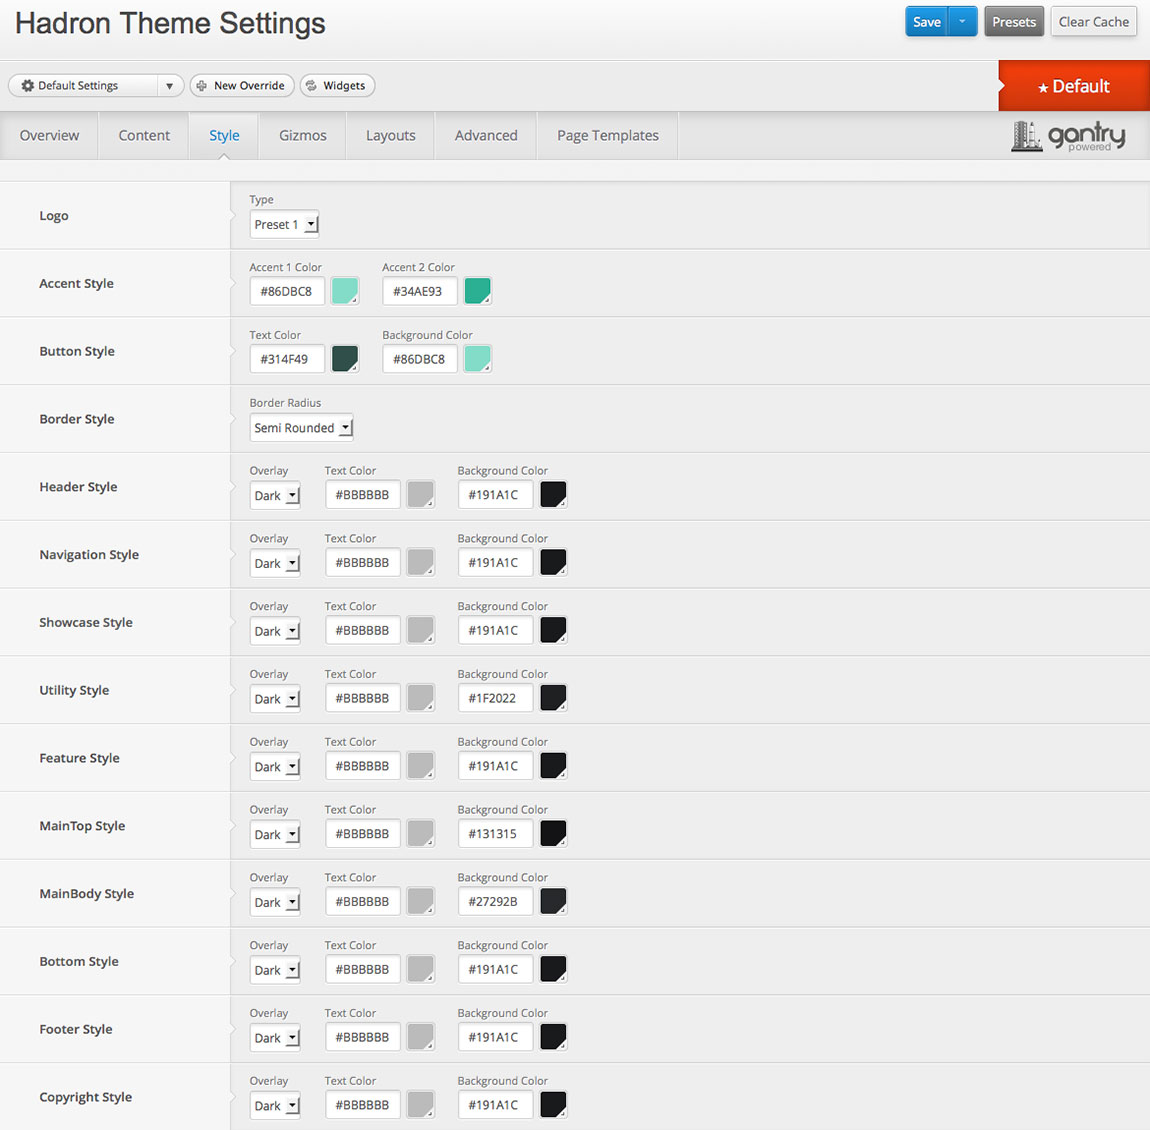1150x1130 pixels.
Task: Open the Accent 2 Color swatch
Action: pyautogui.click(x=477, y=291)
